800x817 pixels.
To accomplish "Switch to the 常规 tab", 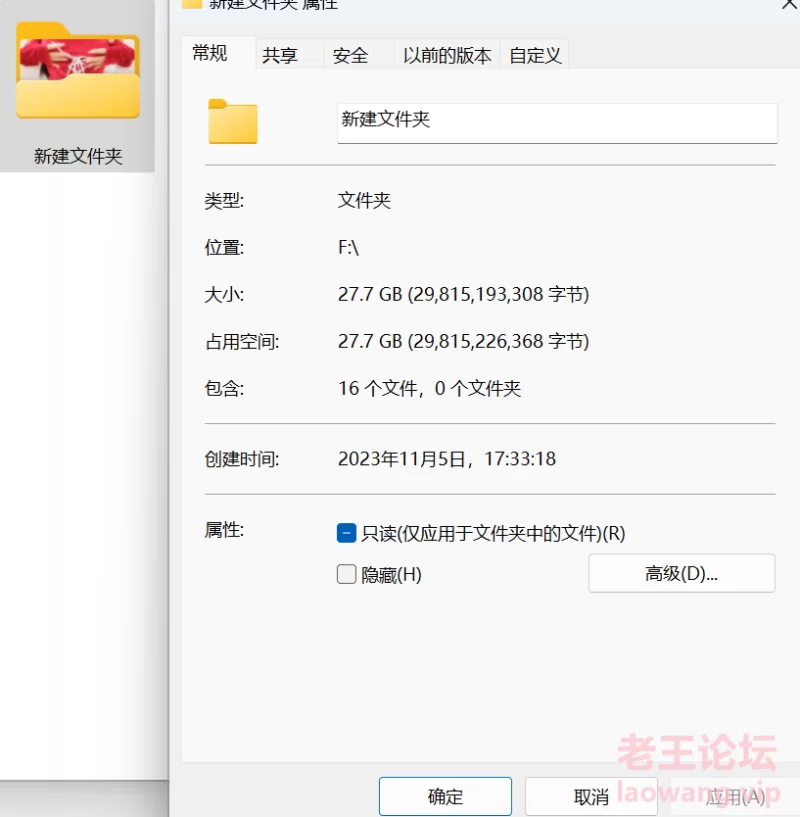I will click(210, 53).
